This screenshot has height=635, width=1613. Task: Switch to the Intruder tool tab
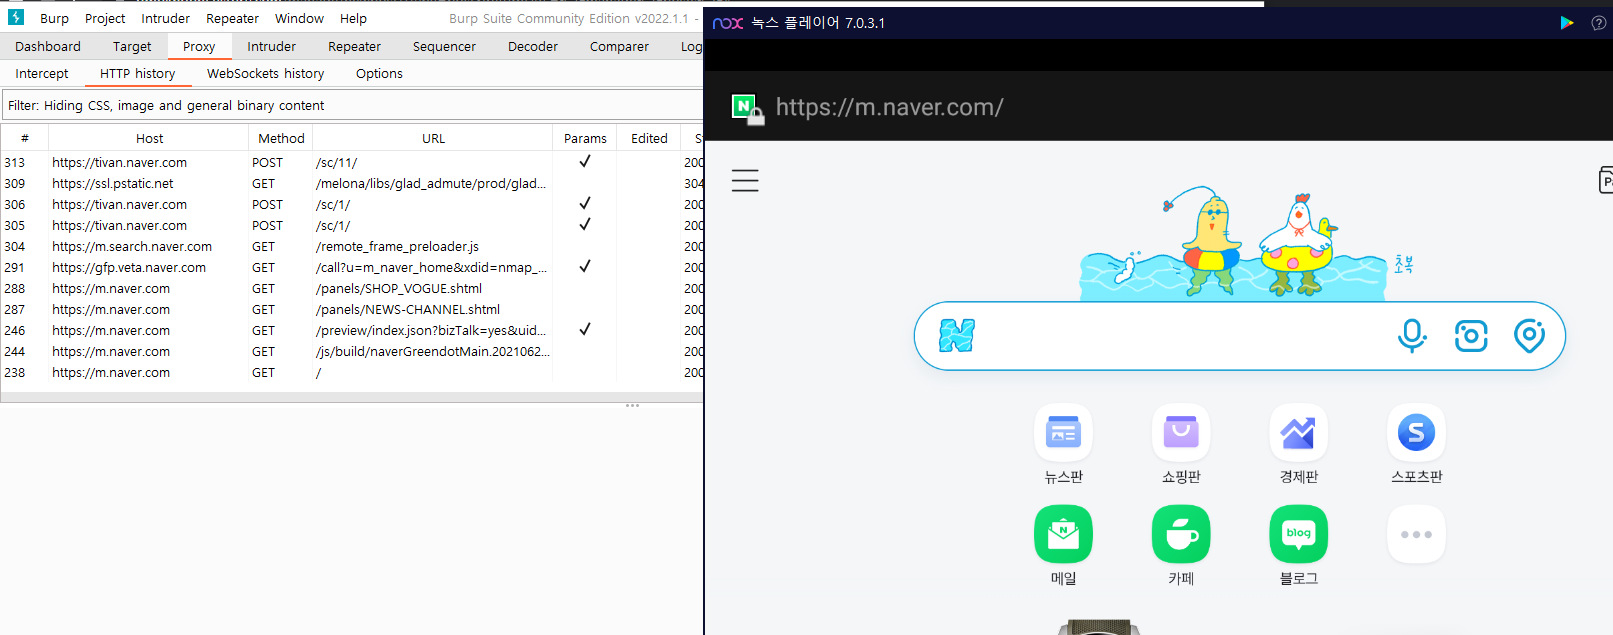click(271, 46)
